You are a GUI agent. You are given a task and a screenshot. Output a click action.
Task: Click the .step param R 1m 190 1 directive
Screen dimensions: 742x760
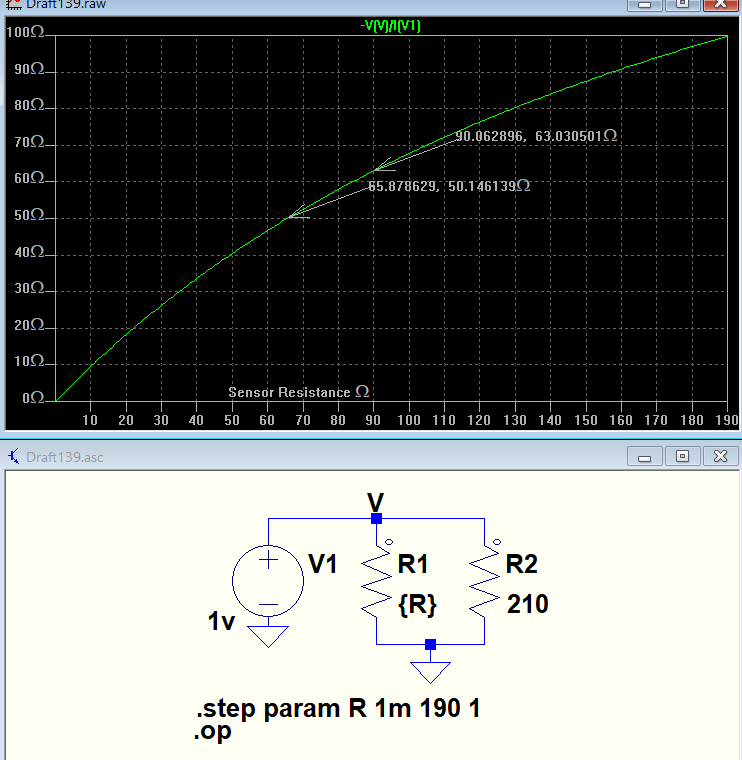pos(338,709)
